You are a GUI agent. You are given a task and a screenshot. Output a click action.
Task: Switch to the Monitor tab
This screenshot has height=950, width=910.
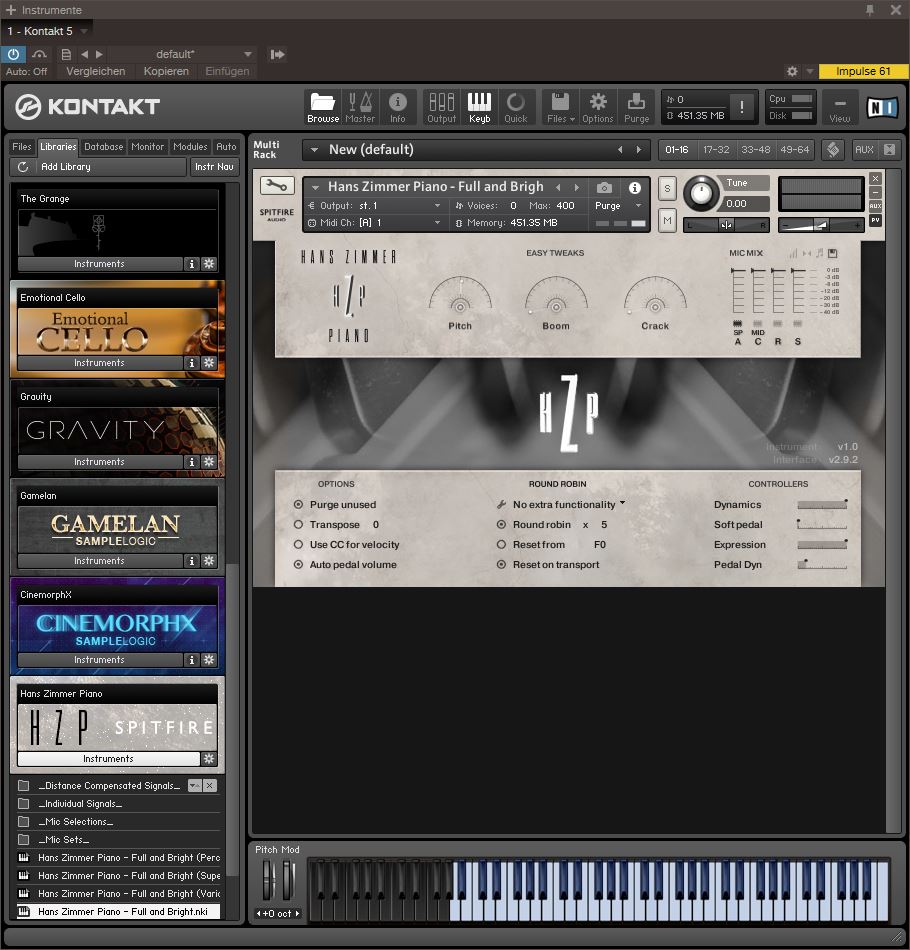147,147
